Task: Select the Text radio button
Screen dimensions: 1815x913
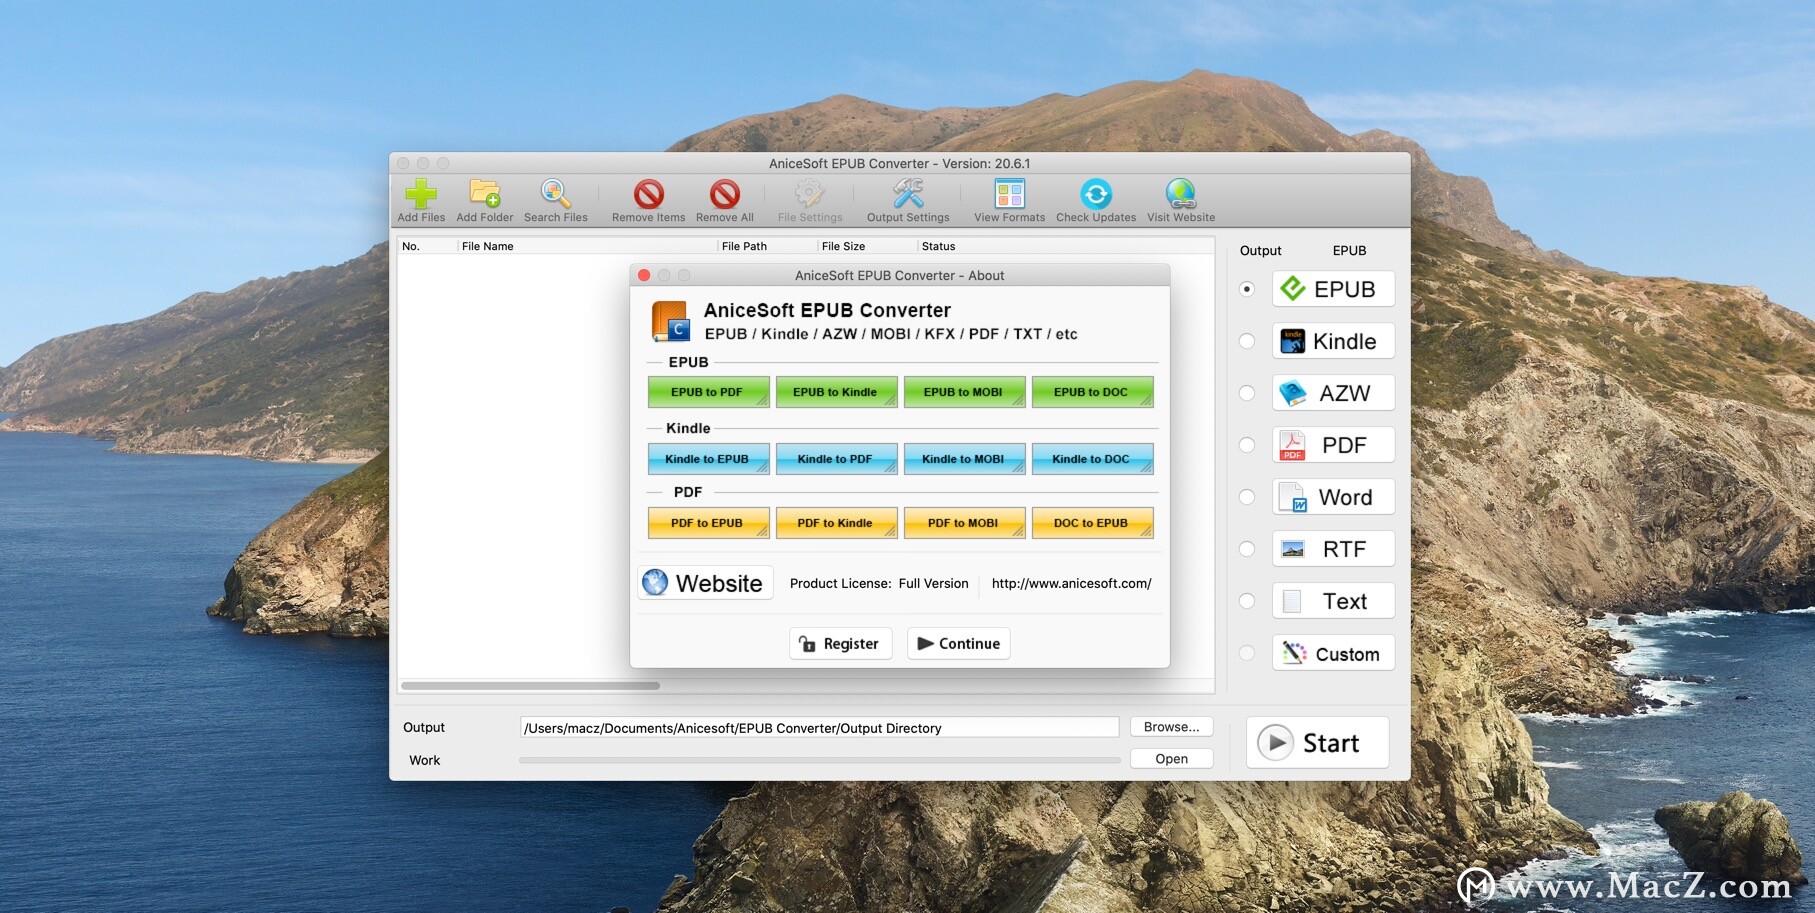Action: click(x=1247, y=601)
